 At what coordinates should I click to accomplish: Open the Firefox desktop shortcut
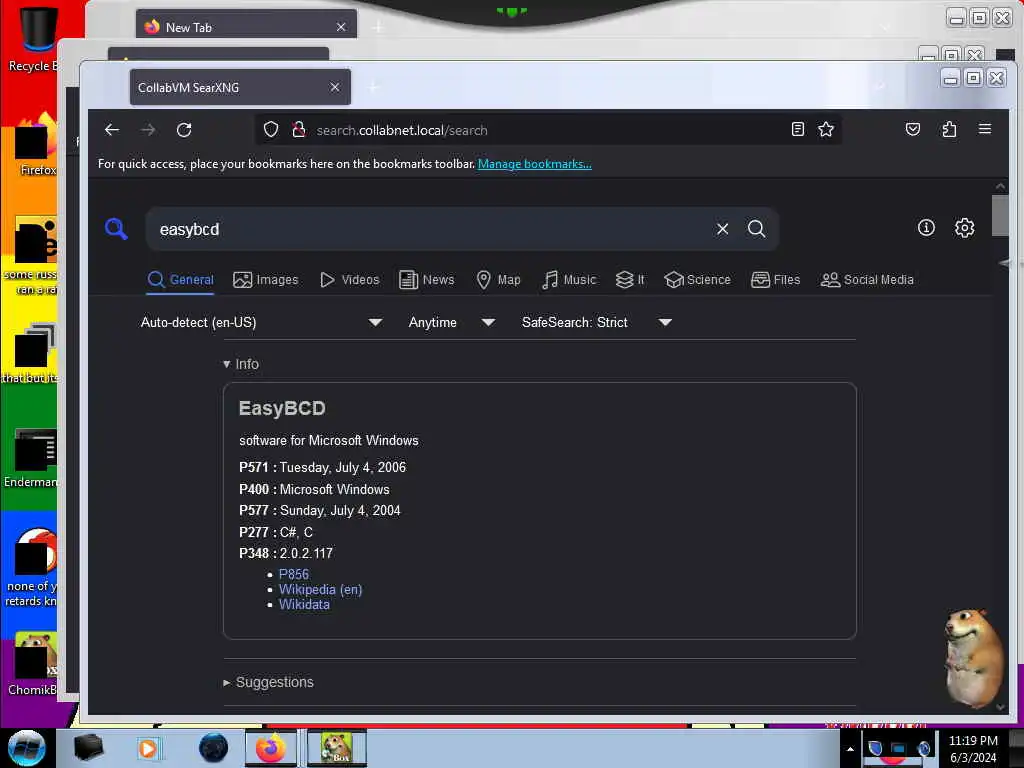[x=37, y=145]
